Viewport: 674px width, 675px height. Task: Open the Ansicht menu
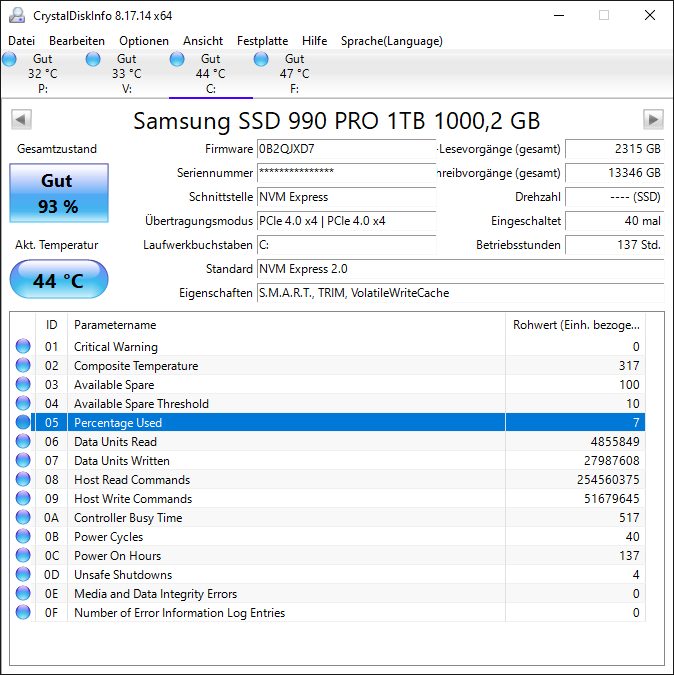tap(203, 41)
